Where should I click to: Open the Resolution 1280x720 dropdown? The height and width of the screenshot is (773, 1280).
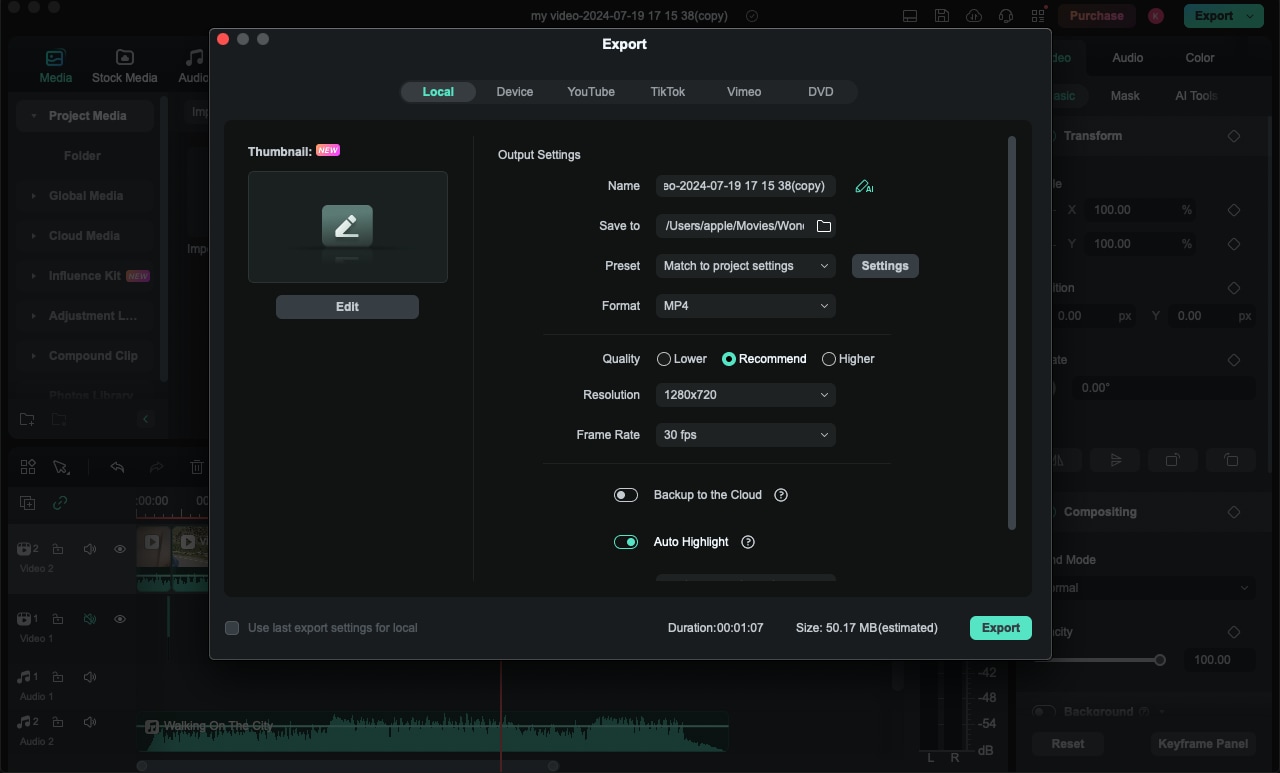(746, 395)
